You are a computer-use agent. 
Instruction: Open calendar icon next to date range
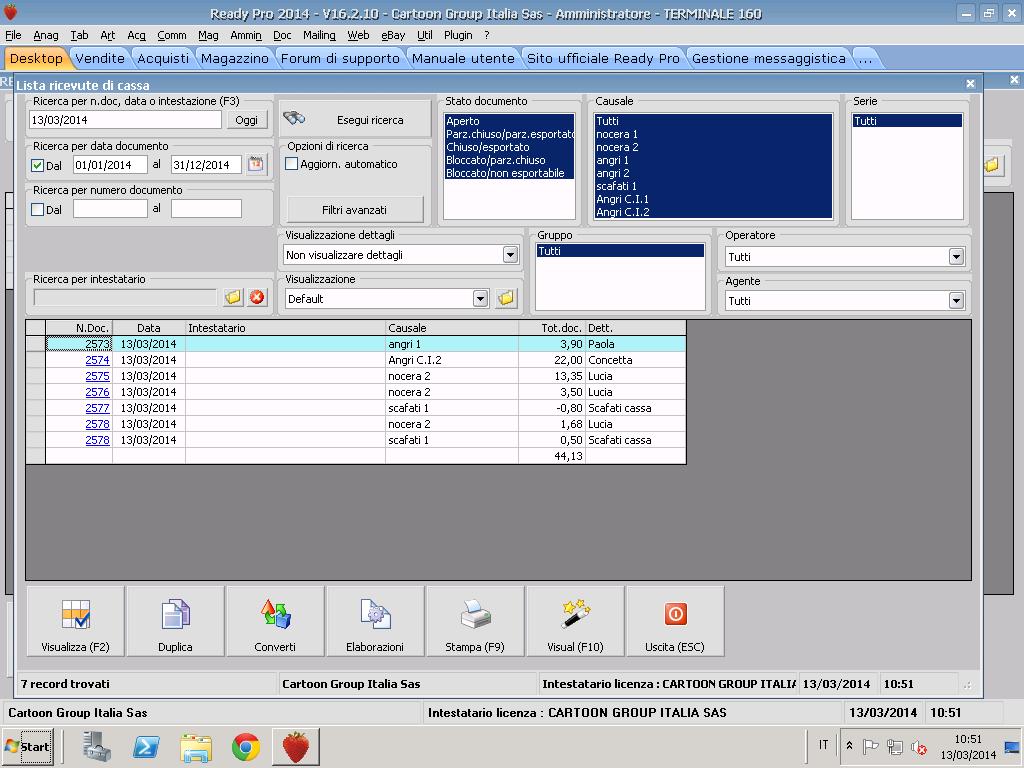coord(256,164)
